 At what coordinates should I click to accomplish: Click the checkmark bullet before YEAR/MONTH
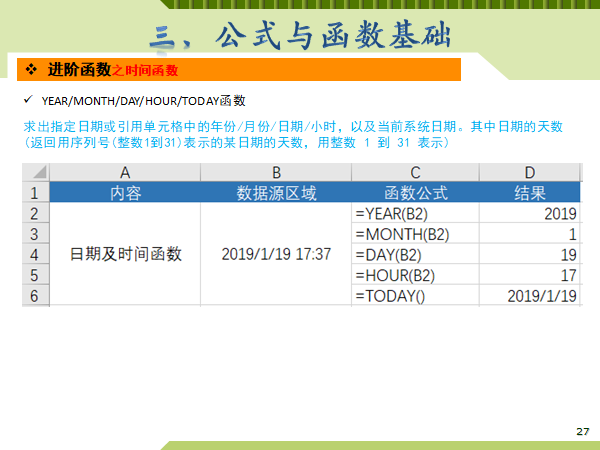[28, 100]
